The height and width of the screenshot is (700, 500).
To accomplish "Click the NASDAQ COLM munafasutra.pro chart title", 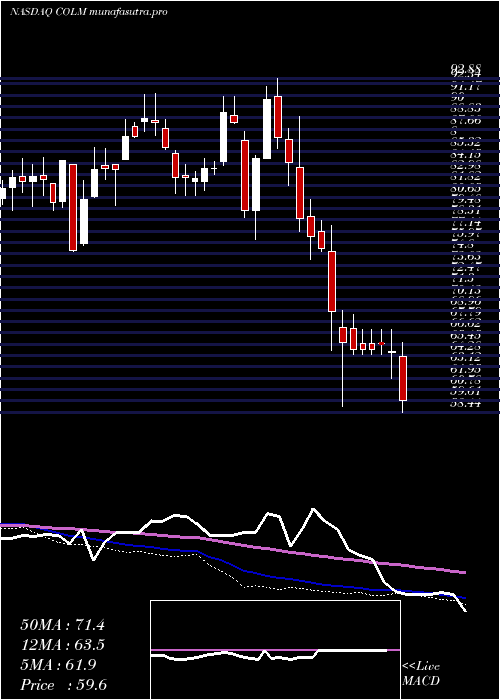I will [88, 12].
